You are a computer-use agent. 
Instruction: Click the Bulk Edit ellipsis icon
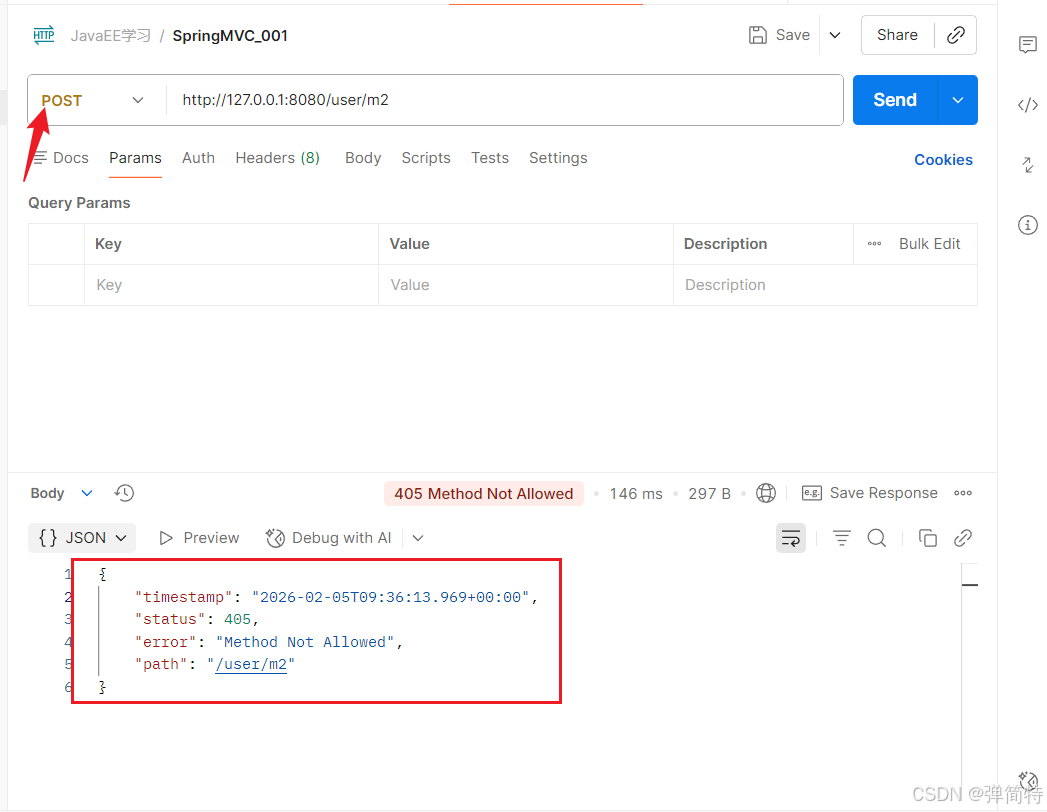(x=874, y=244)
